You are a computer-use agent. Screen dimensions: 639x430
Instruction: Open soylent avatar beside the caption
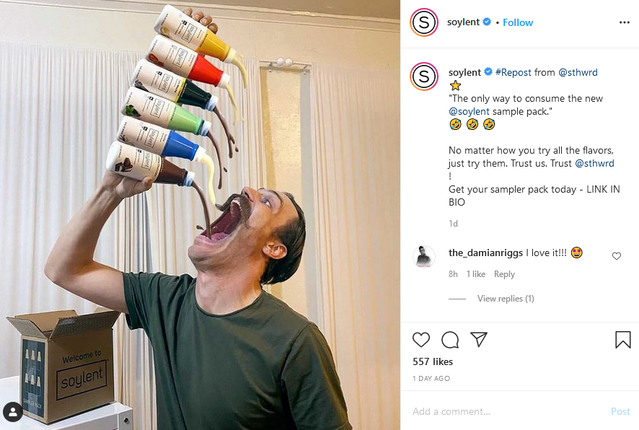coord(424,76)
